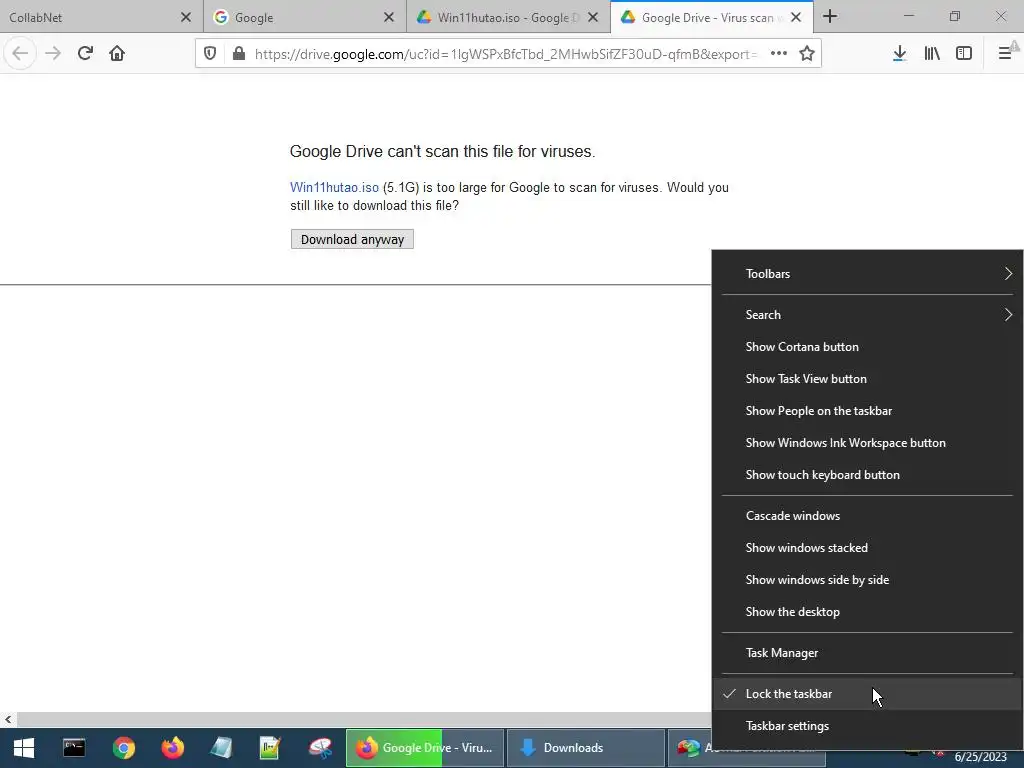The width and height of the screenshot is (1024, 768).
Task: Open the tracking protection shield icon
Action: pyautogui.click(x=210, y=54)
